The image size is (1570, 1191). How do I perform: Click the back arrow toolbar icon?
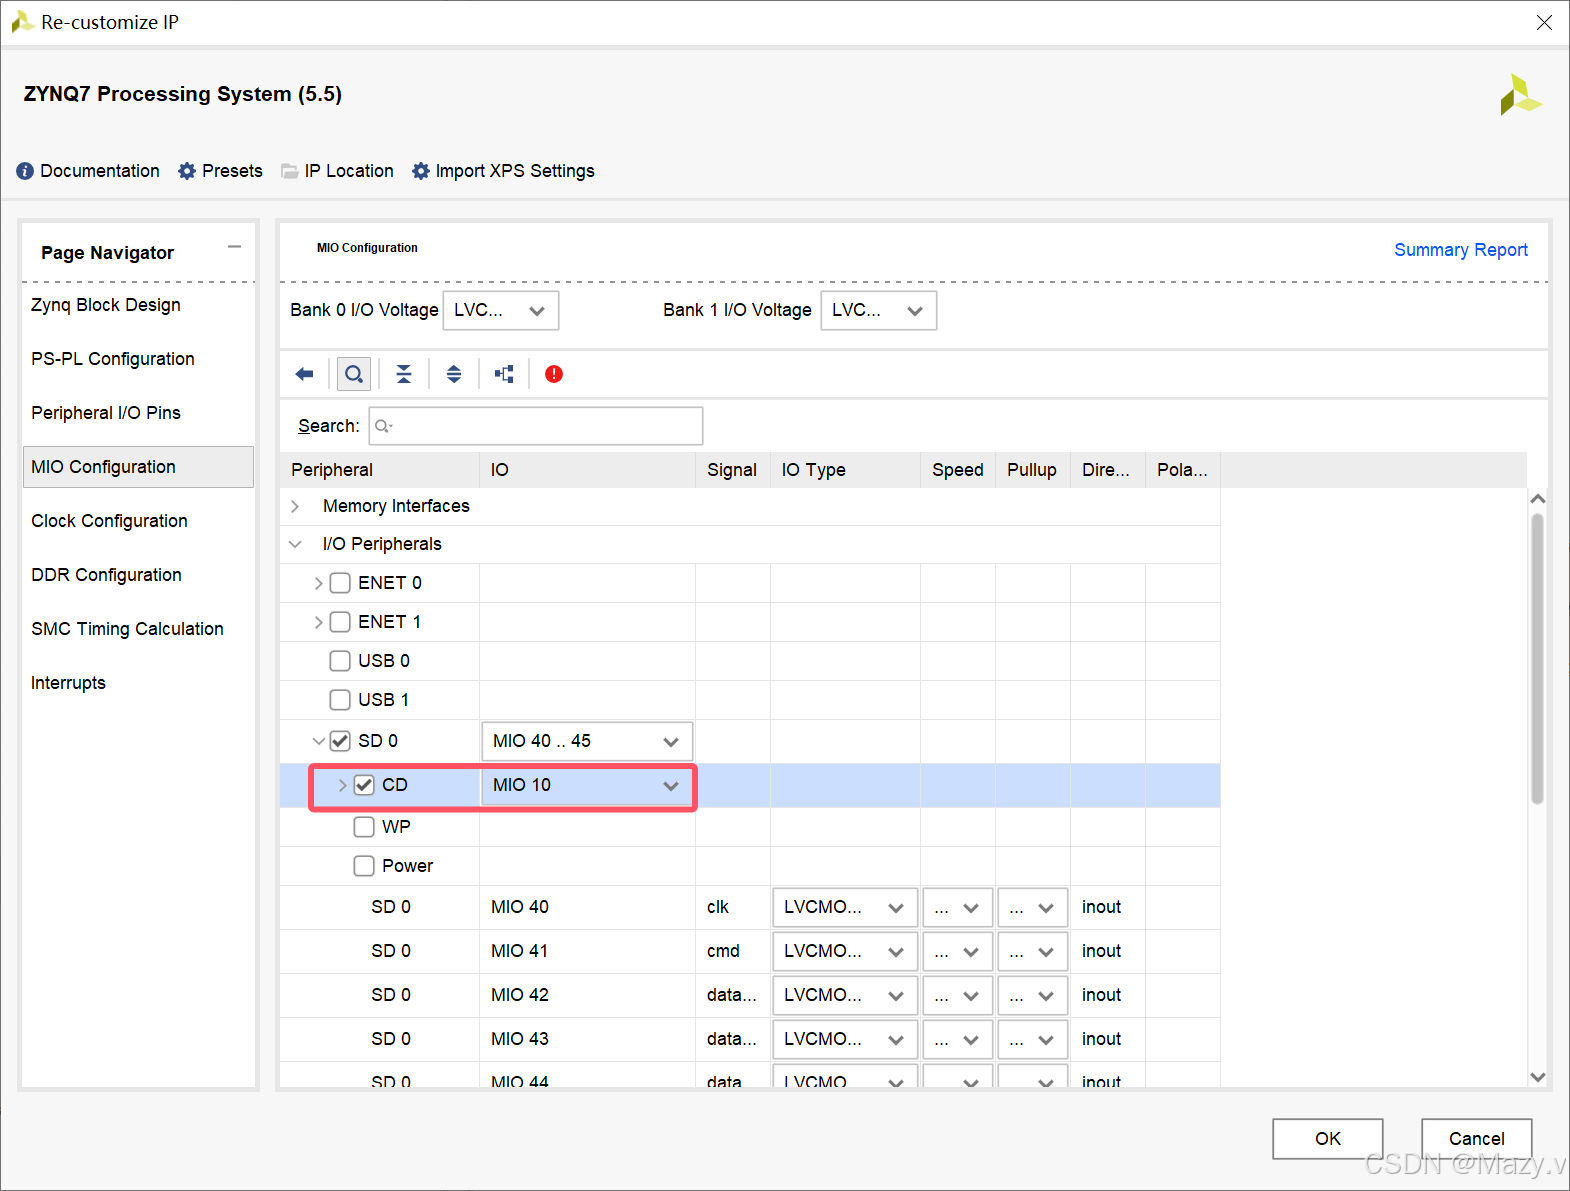[x=304, y=374]
